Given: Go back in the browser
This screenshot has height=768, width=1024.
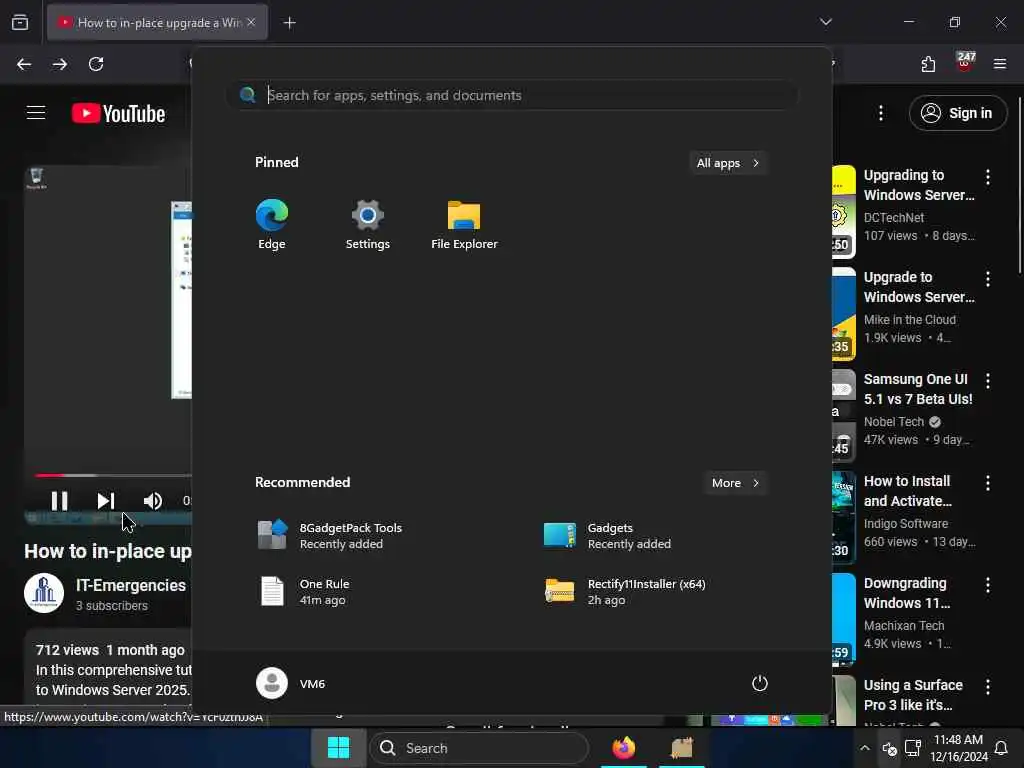Looking at the screenshot, I should pos(24,64).
